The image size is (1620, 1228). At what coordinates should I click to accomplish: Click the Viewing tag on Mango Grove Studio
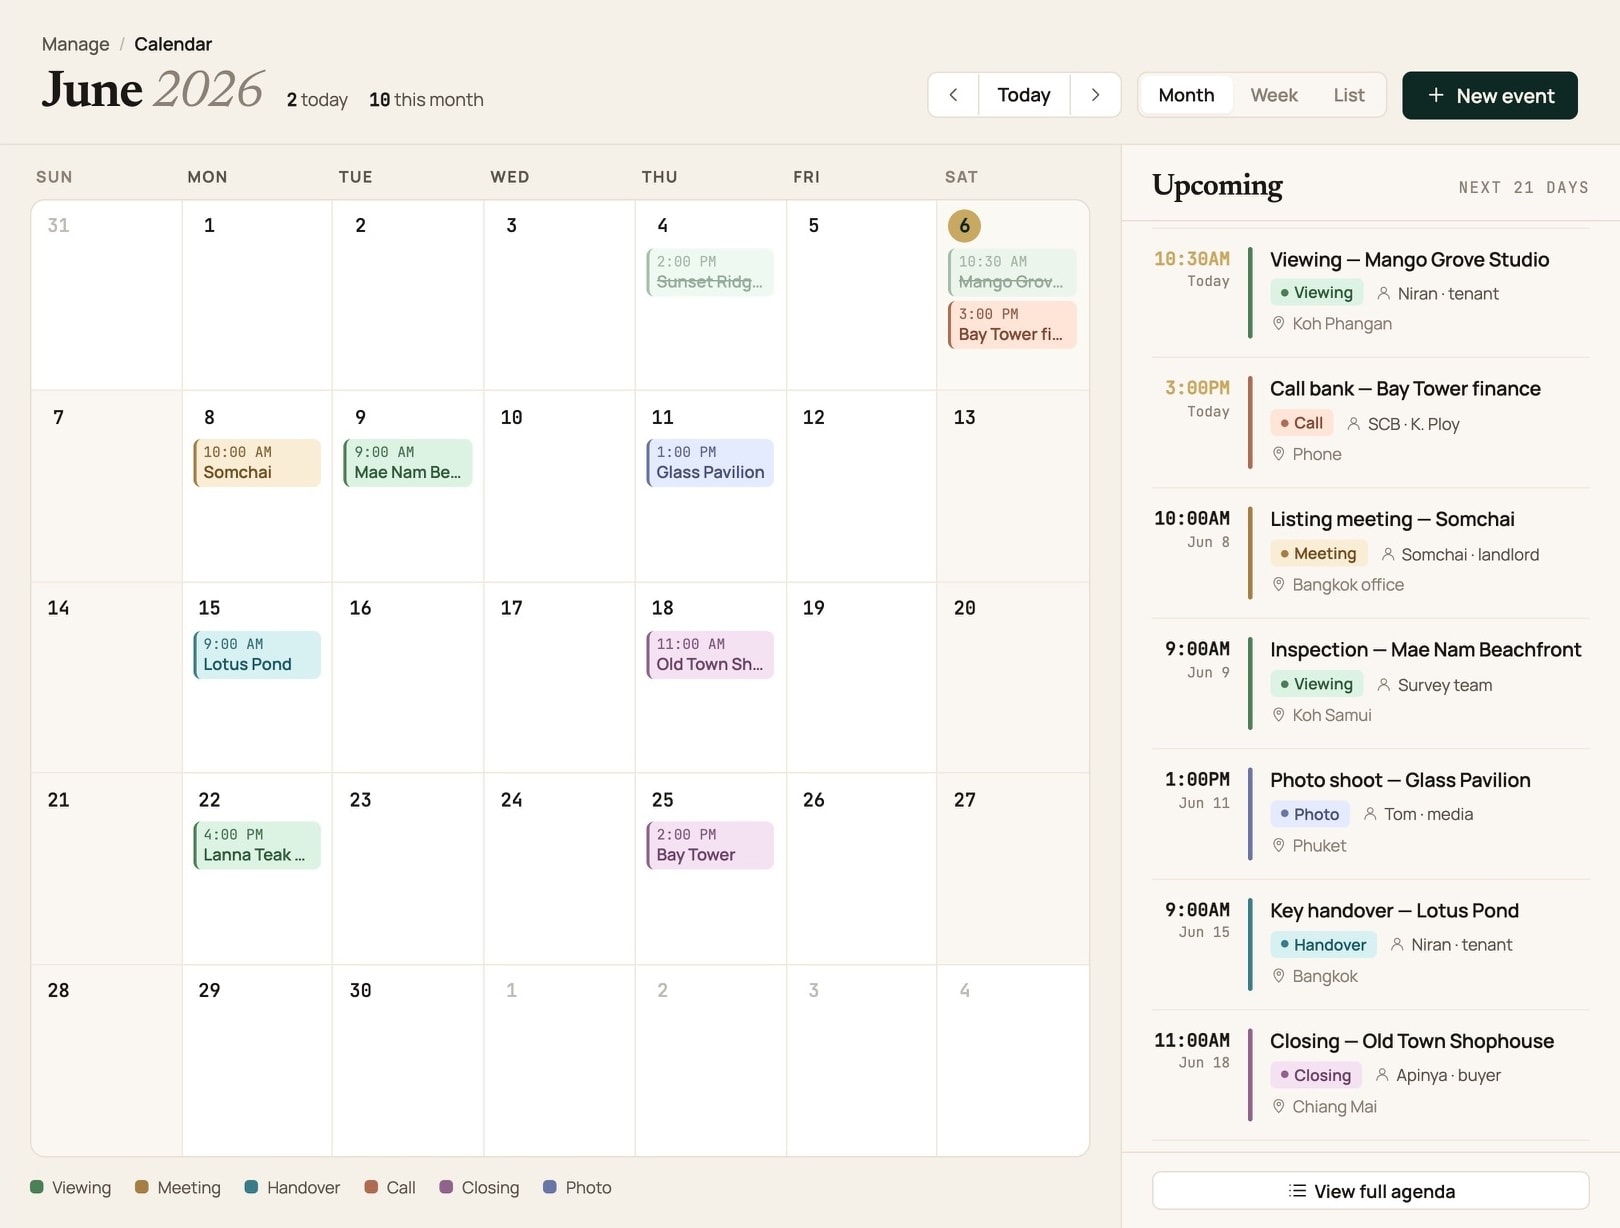tap(1316, 292)
